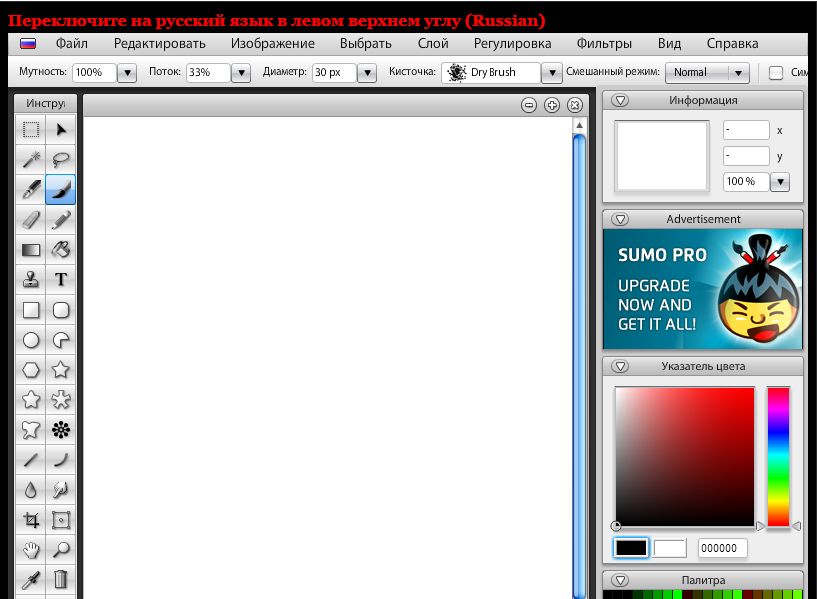Select the Zoom magnifier tool

pos(61,549)
